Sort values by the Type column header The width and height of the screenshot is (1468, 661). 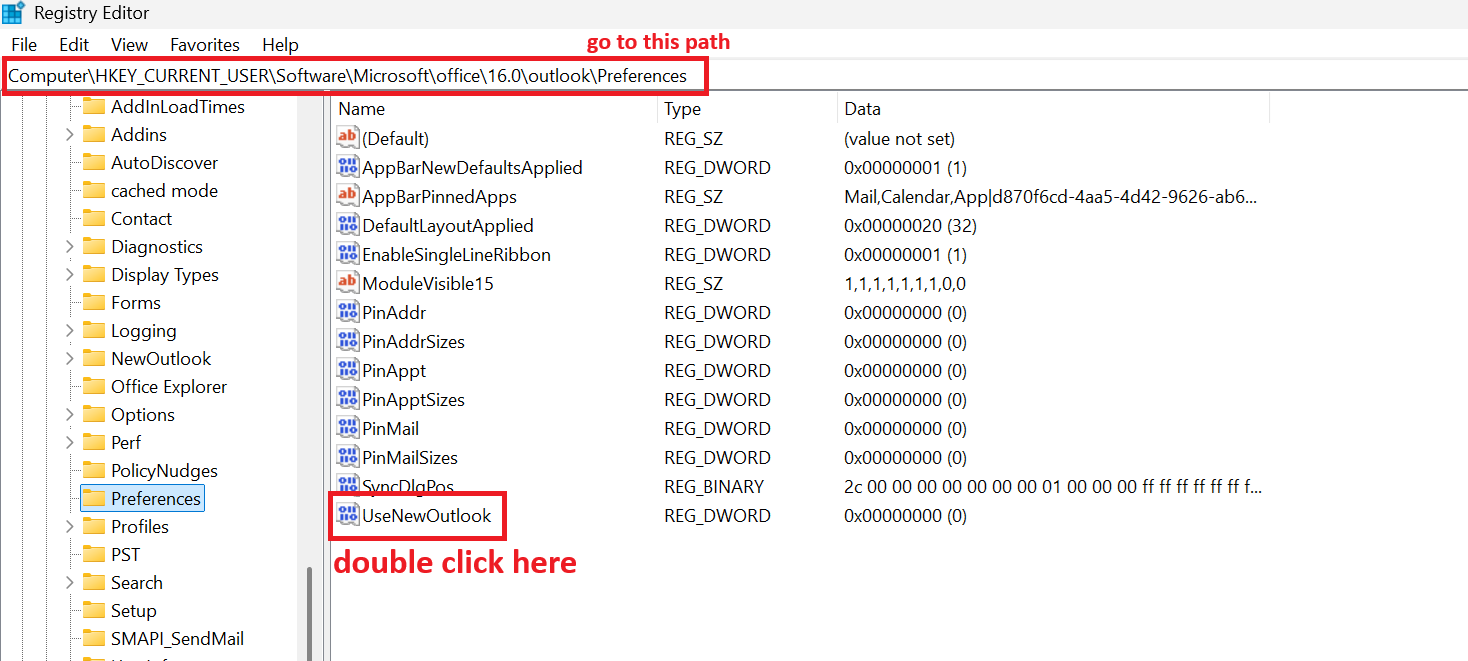[x=747, y=108]
